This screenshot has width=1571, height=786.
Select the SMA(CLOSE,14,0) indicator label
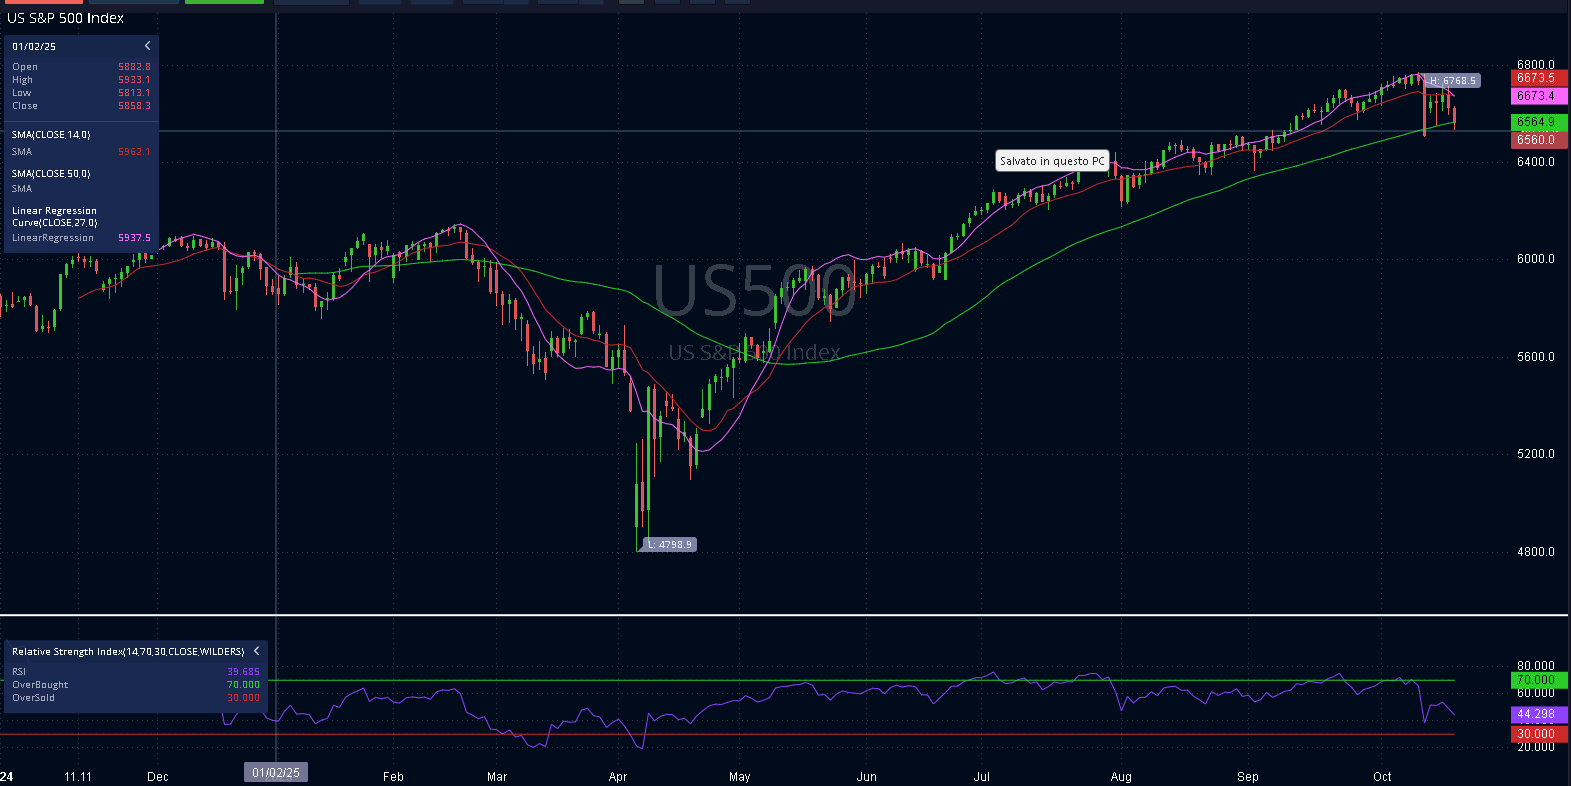pyautogui.click(x=51, y=135)
